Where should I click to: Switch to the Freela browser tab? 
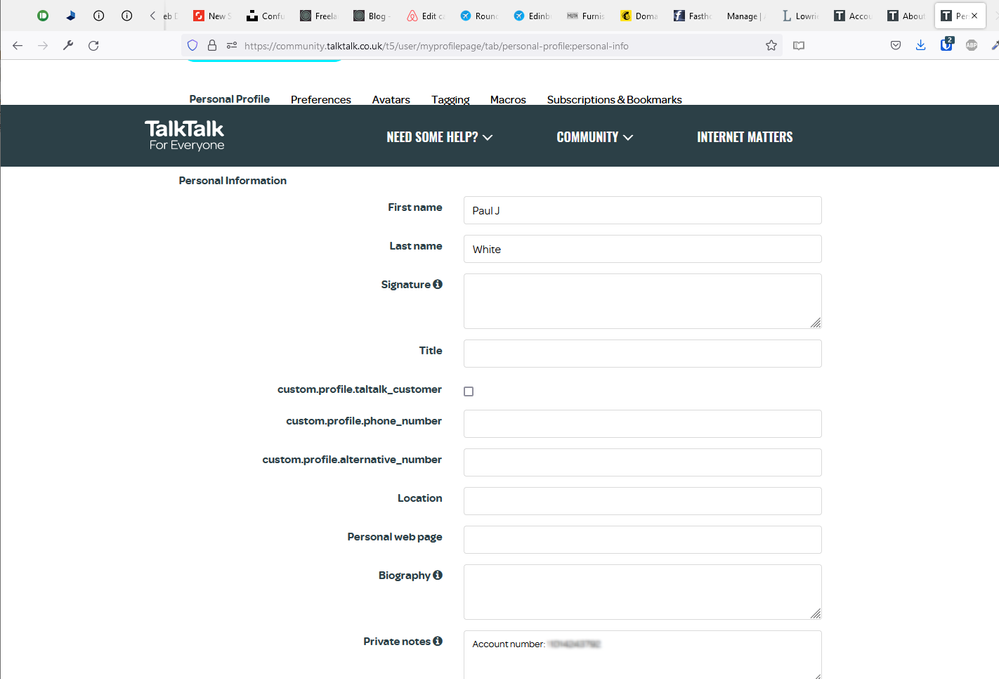coord(319,16)
